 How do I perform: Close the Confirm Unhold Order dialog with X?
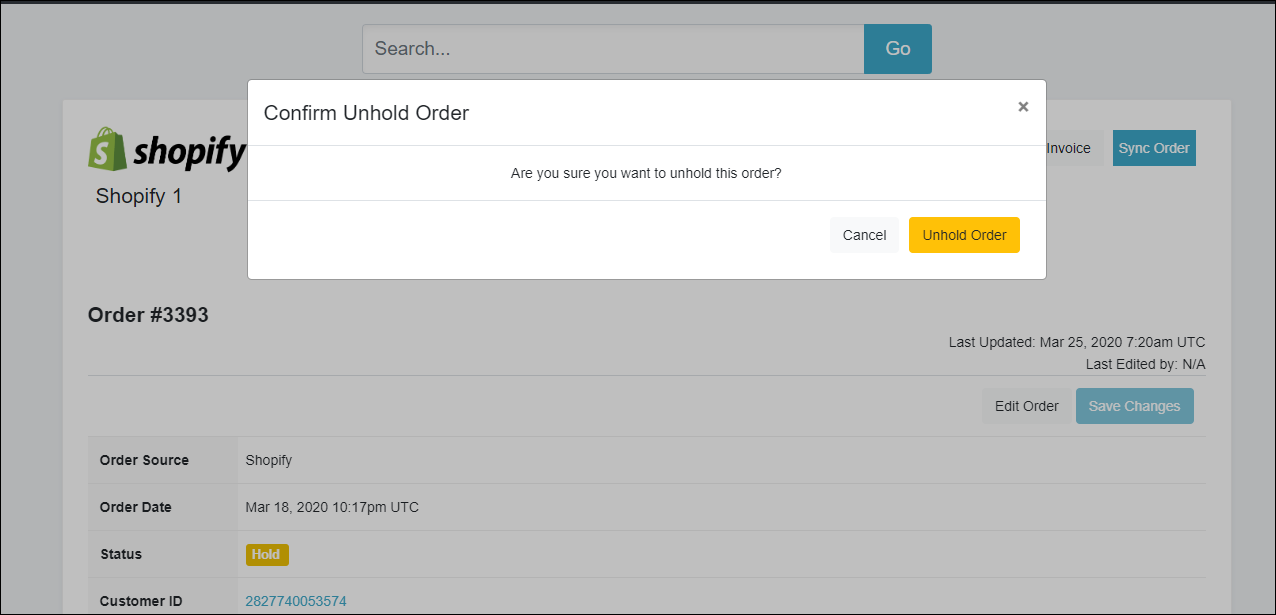coord(1023,107)
